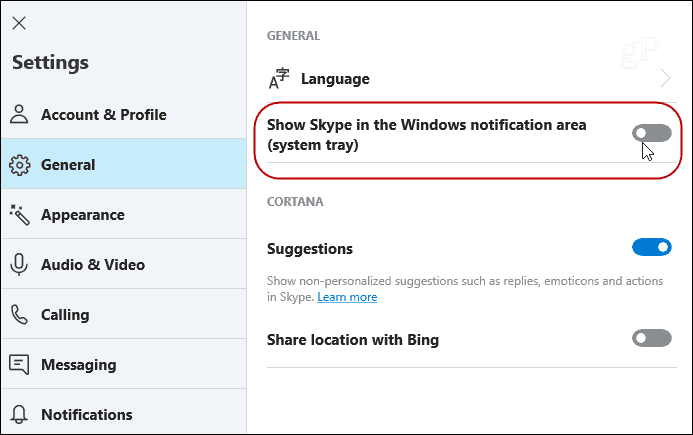Click the gear icon next to General
This screenshot has height=435, width=693.
(19, 165)
